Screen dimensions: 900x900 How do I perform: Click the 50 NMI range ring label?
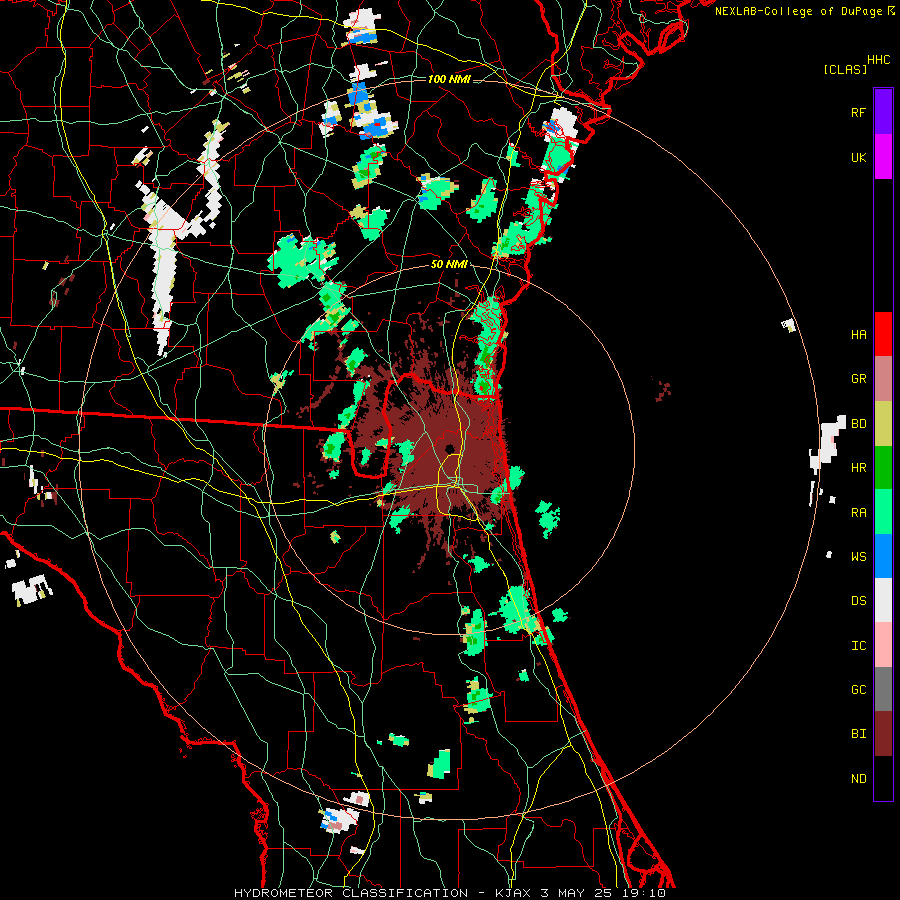click(x=449, y=265)
